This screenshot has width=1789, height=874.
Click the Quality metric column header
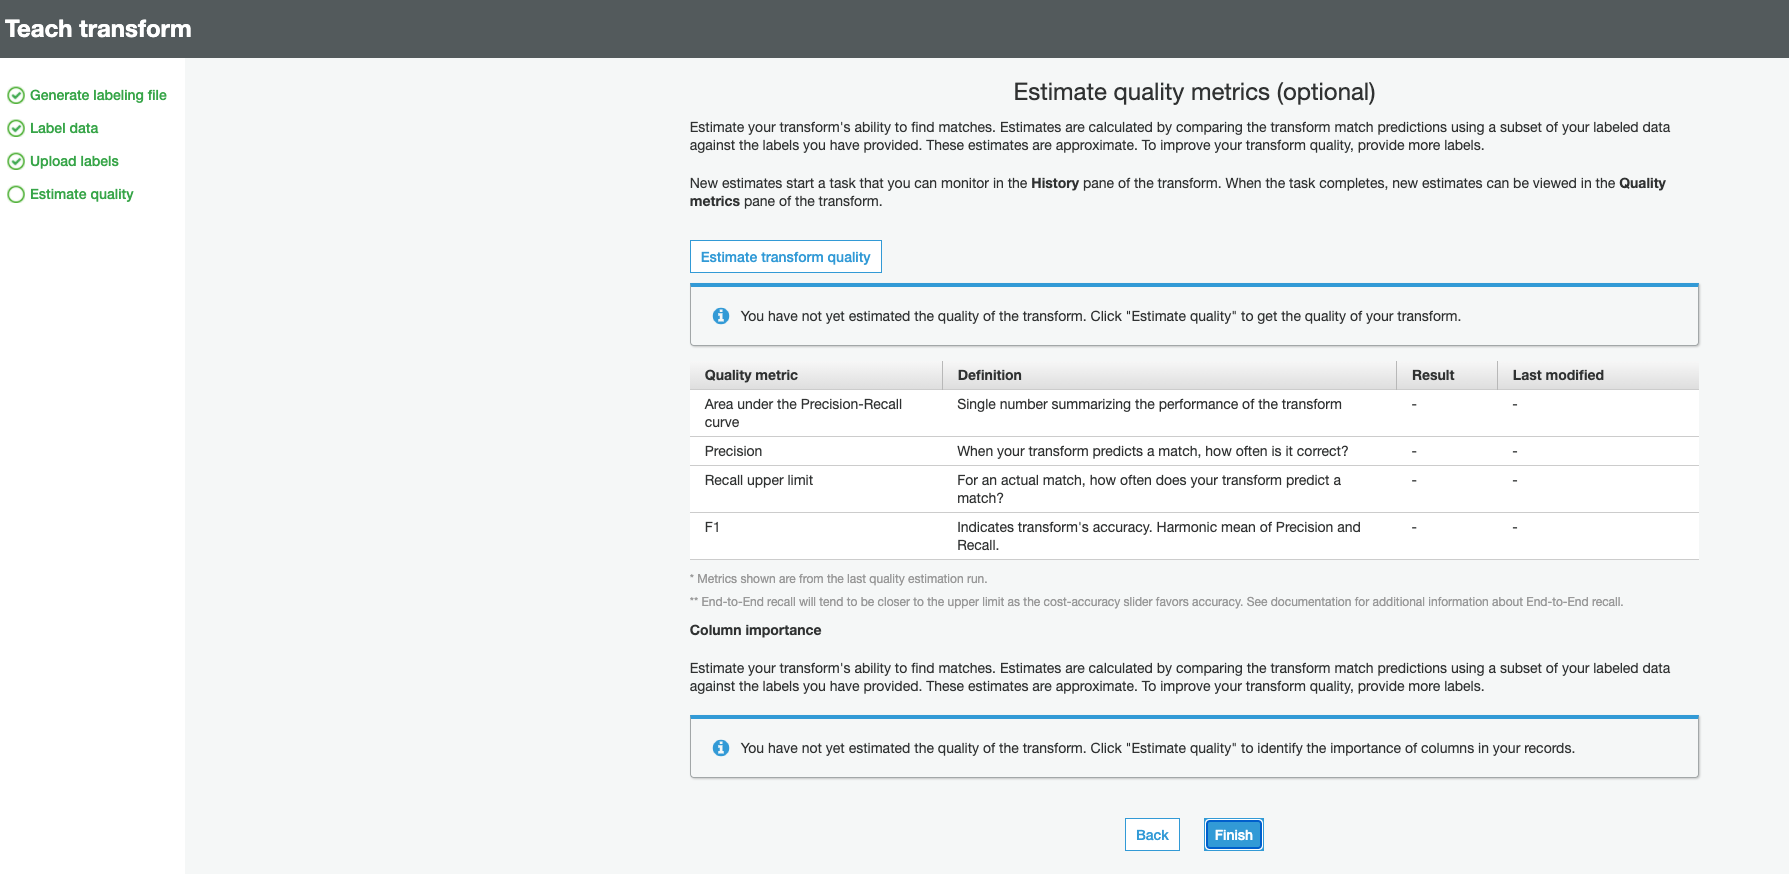pyautogui.click(x=751, y=376)
